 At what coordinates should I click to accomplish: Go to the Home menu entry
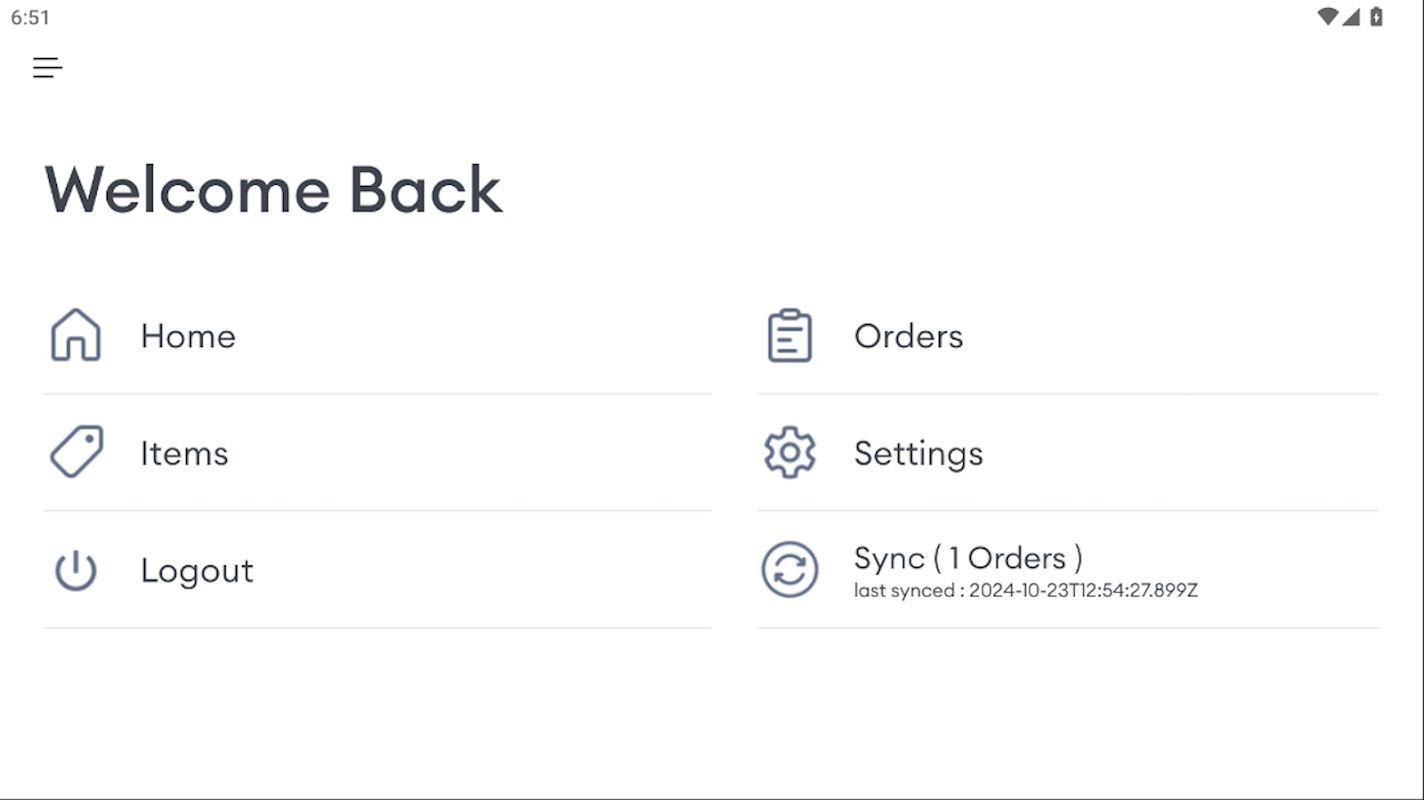pyautogui.click(x=188, y=336)
